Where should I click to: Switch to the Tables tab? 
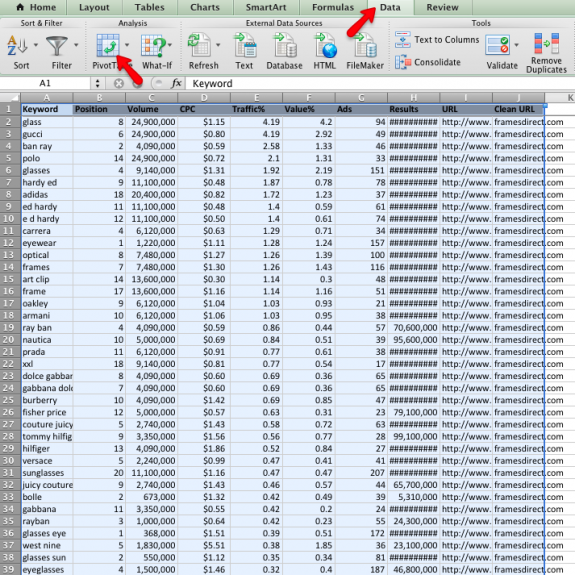click(150, 7)
